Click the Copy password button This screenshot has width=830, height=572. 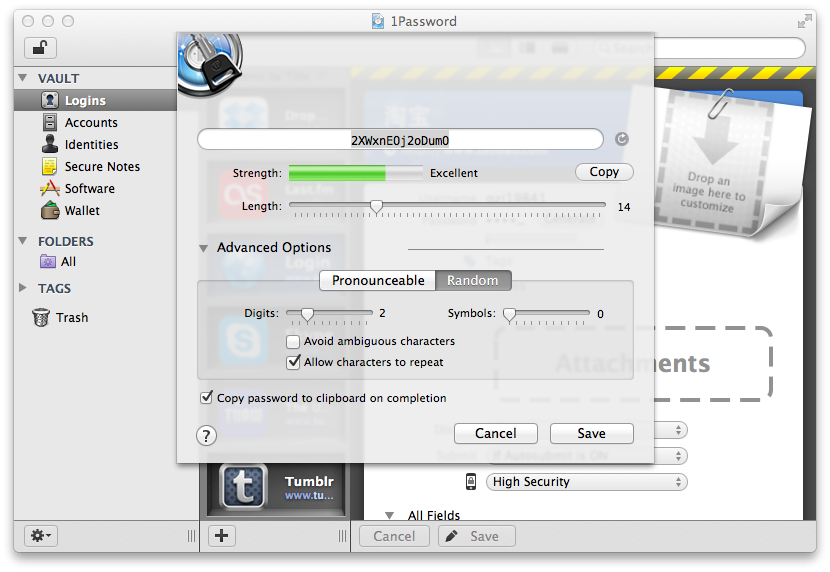pyautogui.click(x=604, y=172)
